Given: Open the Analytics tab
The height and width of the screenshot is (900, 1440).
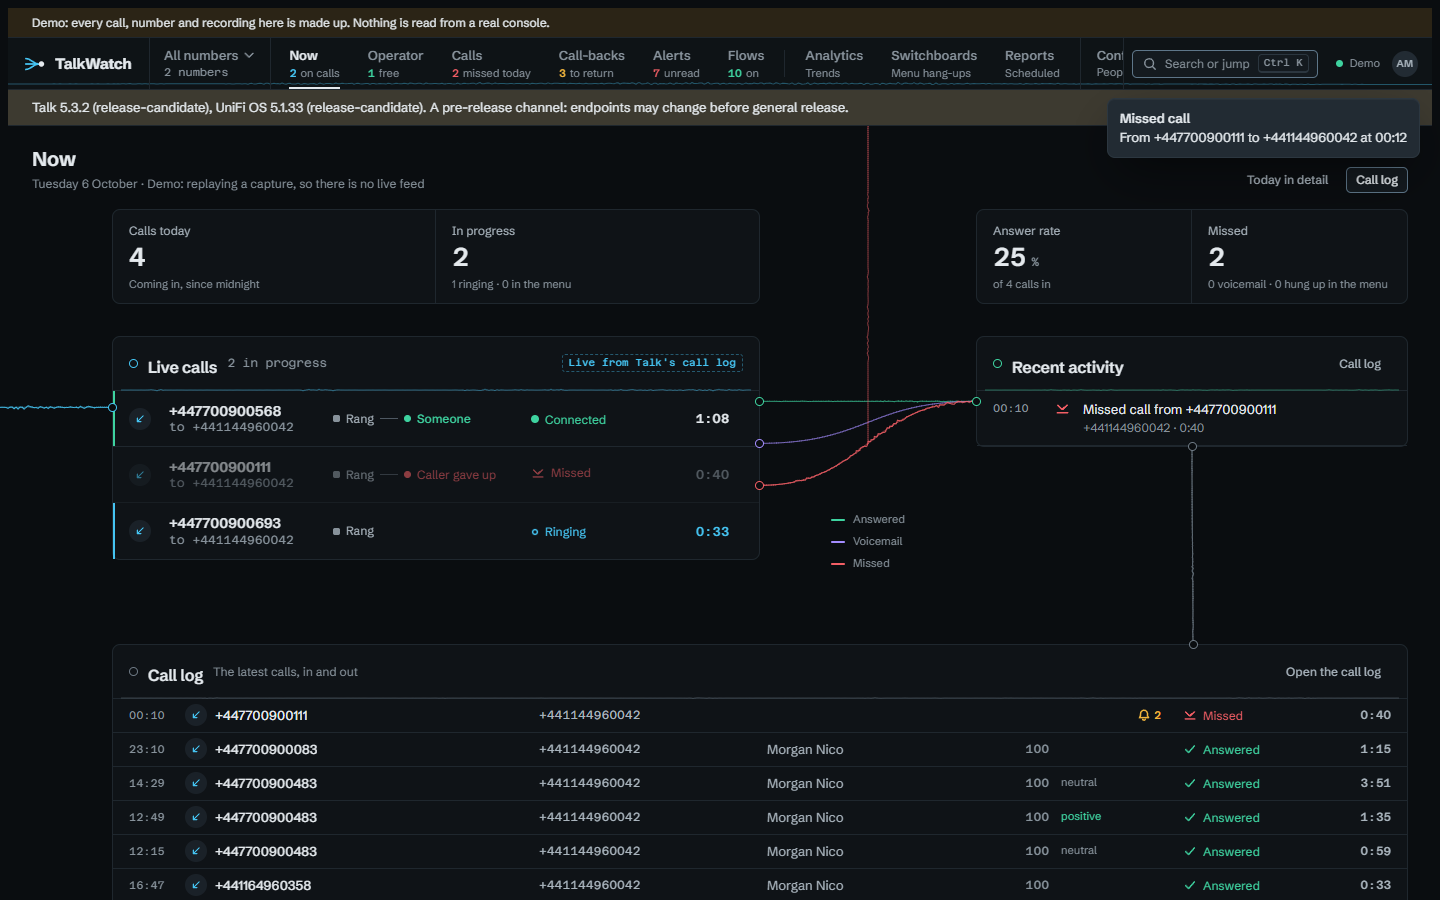Looking at the screenshot, I should [x=834, y=63].
